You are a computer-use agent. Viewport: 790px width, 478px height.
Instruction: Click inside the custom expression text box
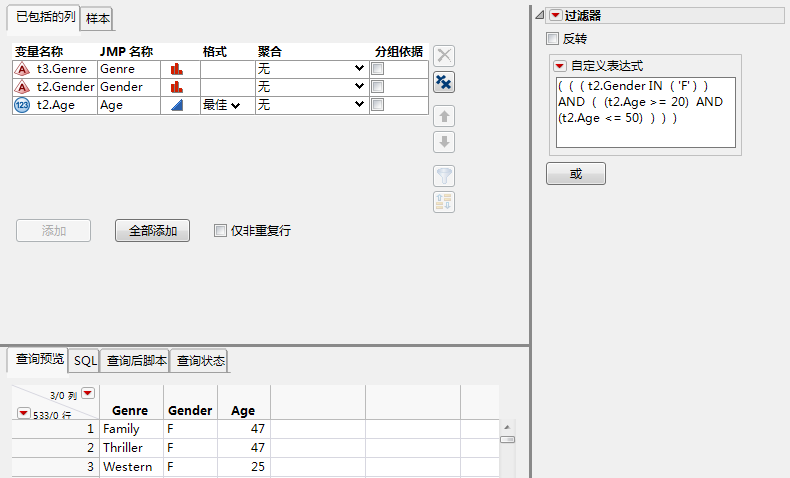[645, 112]
